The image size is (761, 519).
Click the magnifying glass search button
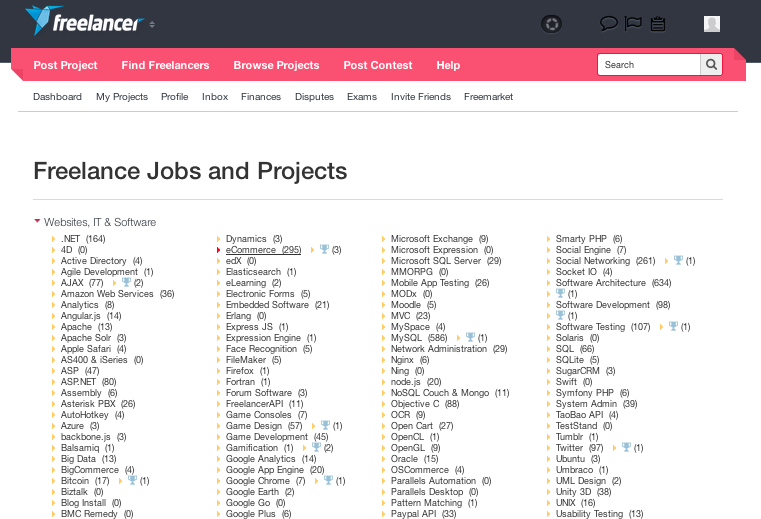tap(711, 65)
